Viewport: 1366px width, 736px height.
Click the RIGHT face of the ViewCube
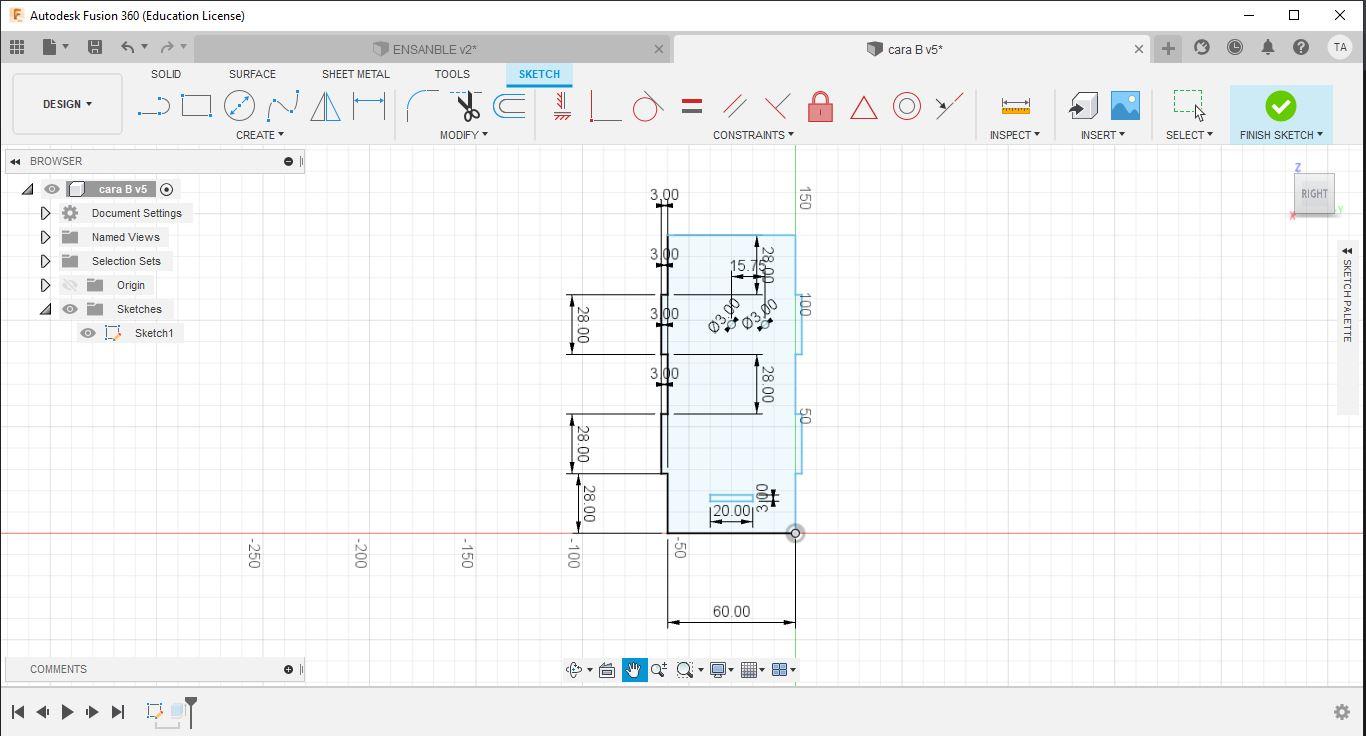coord(1314,194)
